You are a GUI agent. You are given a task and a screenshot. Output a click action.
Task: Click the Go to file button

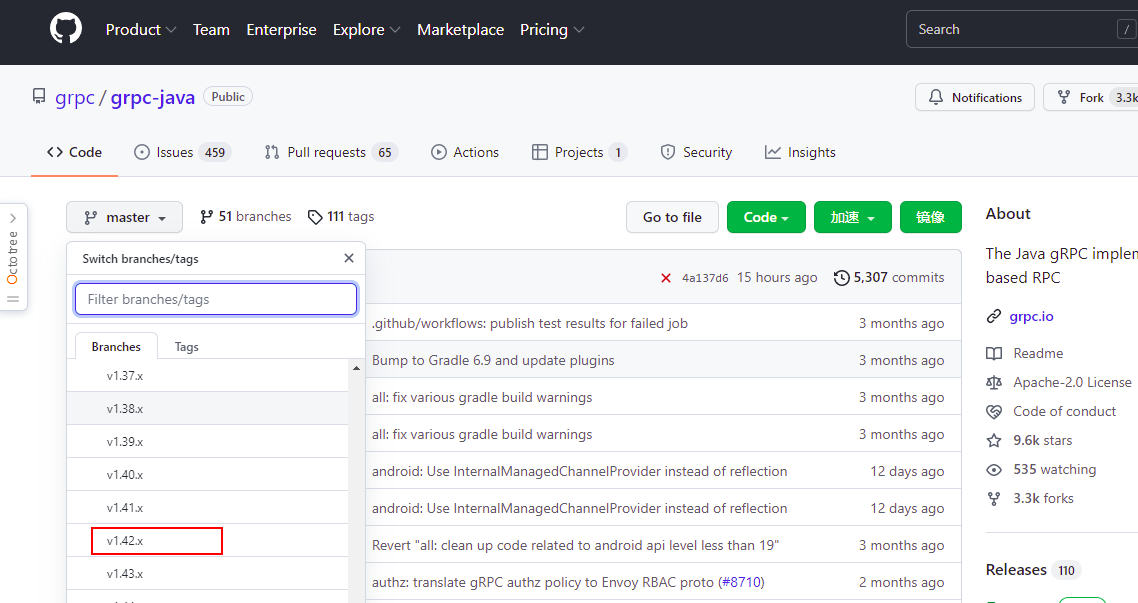click(672, 217)
